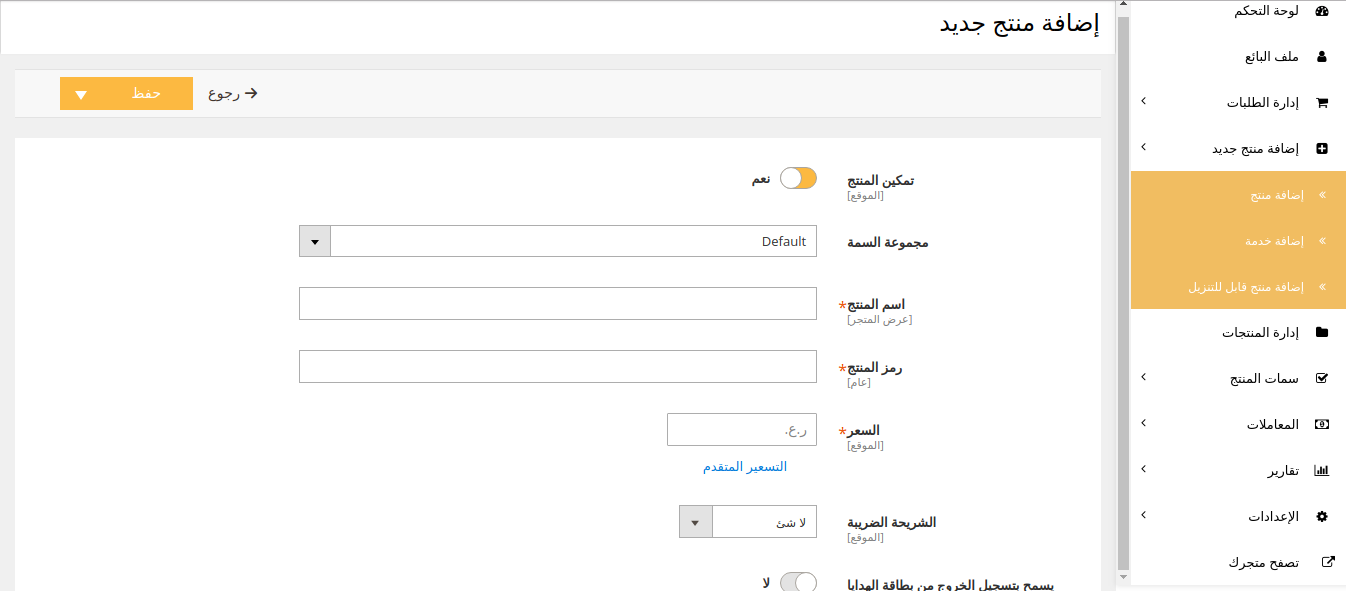Click the plus icon for adding new product
Screen dimensions: 1346x591
[x=1321, y=149]
